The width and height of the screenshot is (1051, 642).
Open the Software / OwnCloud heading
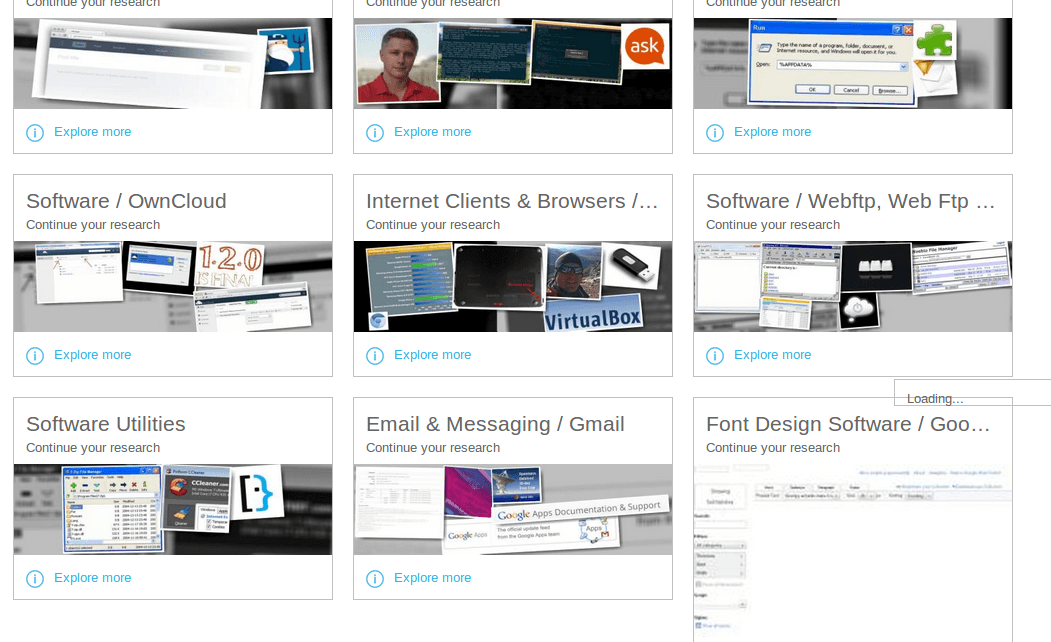[126, 201]
